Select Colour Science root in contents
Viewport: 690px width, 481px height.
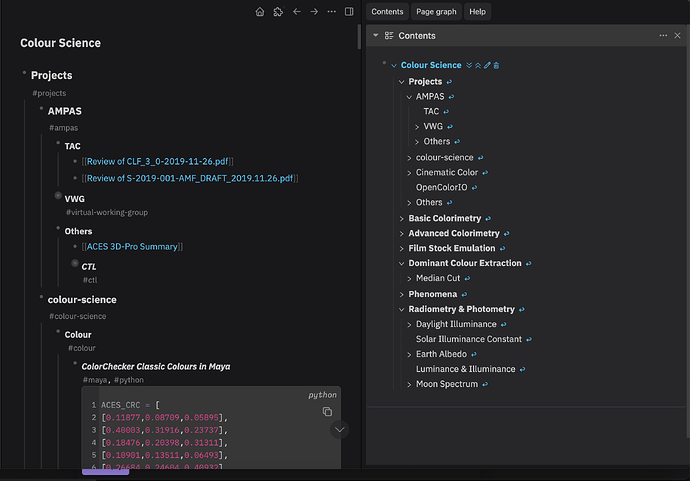(x=431, y=65)
